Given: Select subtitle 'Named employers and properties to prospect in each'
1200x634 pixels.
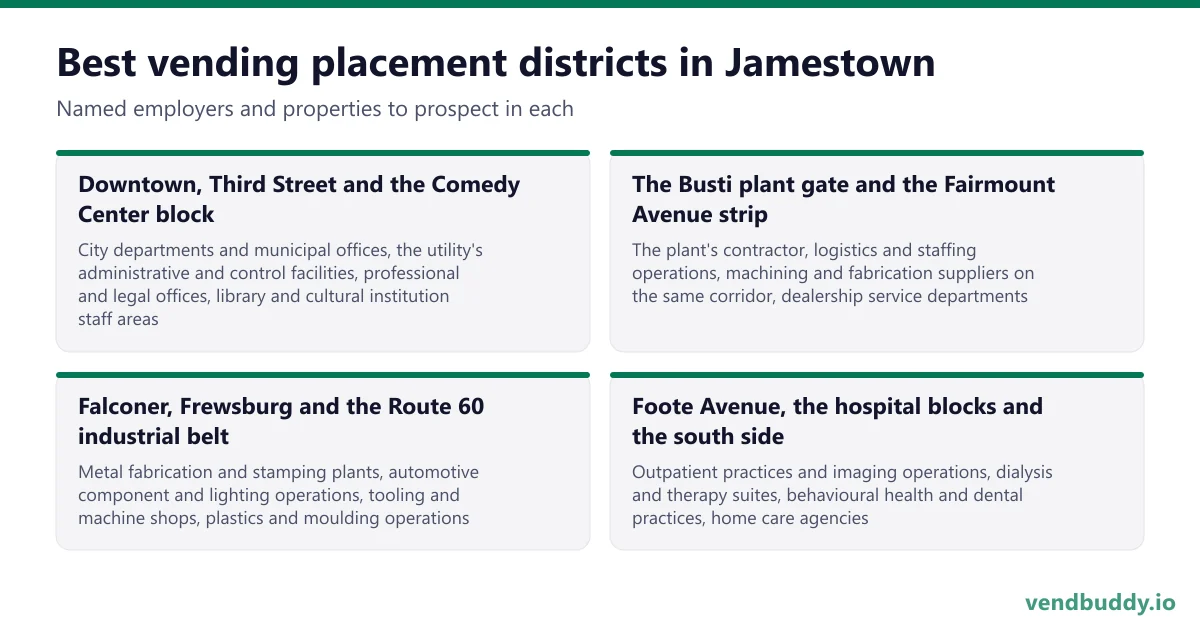Looking at the screenshot, I should click(x=315, y=108).
